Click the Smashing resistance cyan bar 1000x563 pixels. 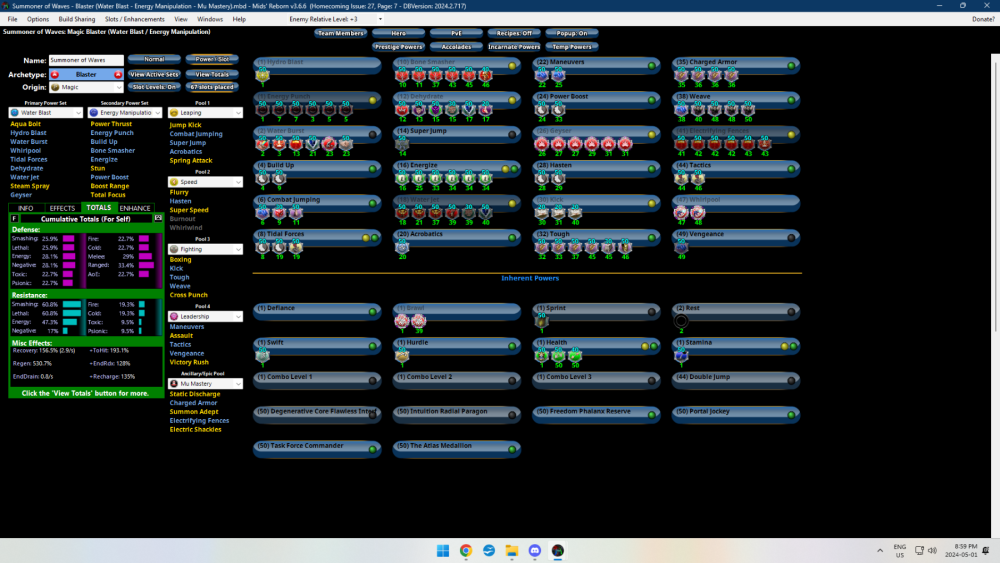pyautogui.click(x=71, y=304)
